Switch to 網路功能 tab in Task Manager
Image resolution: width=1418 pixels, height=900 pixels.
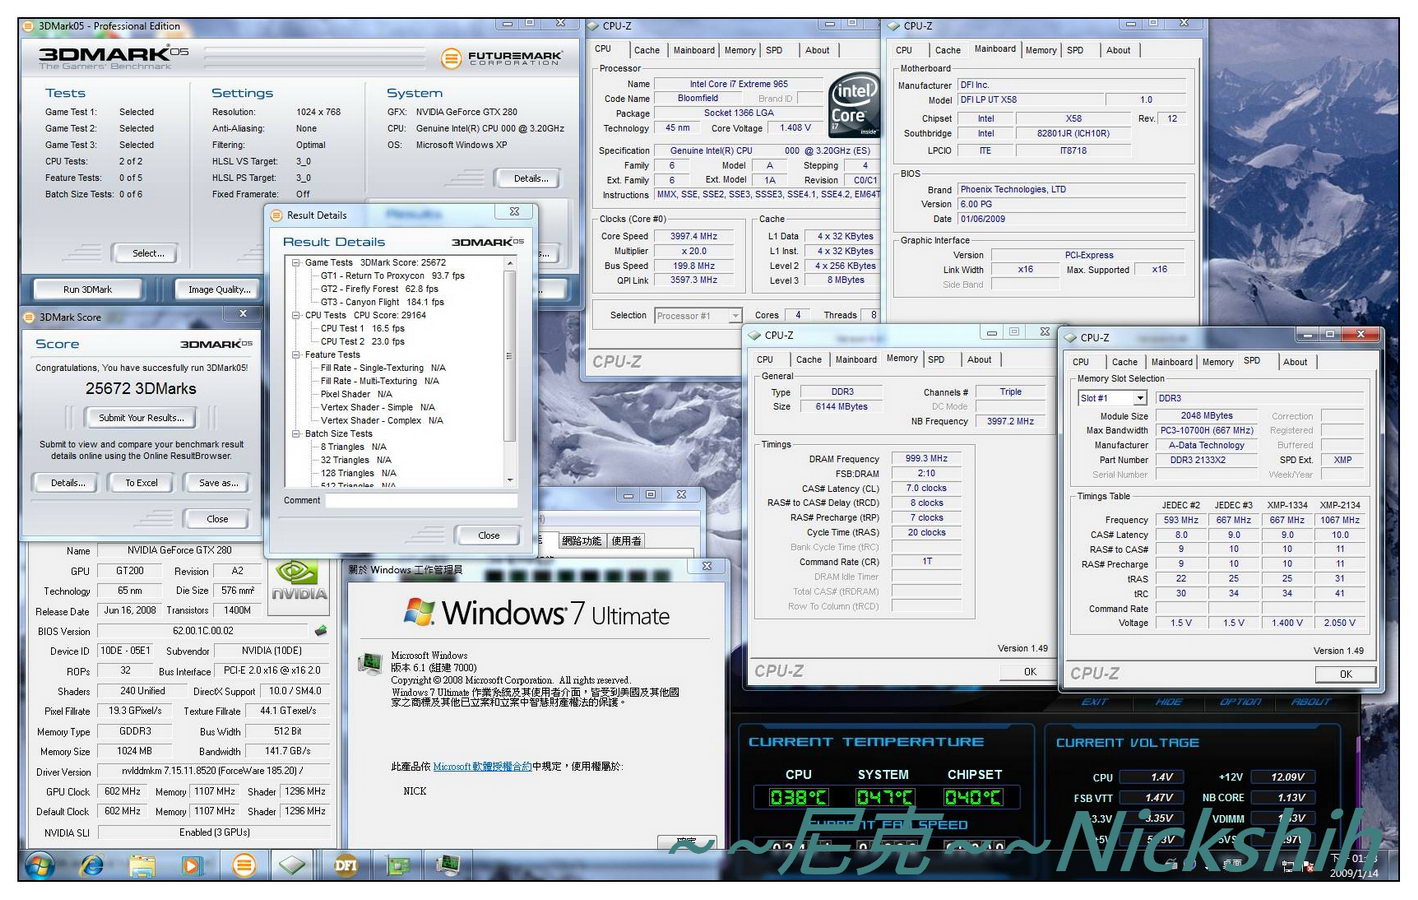point(581,541)
